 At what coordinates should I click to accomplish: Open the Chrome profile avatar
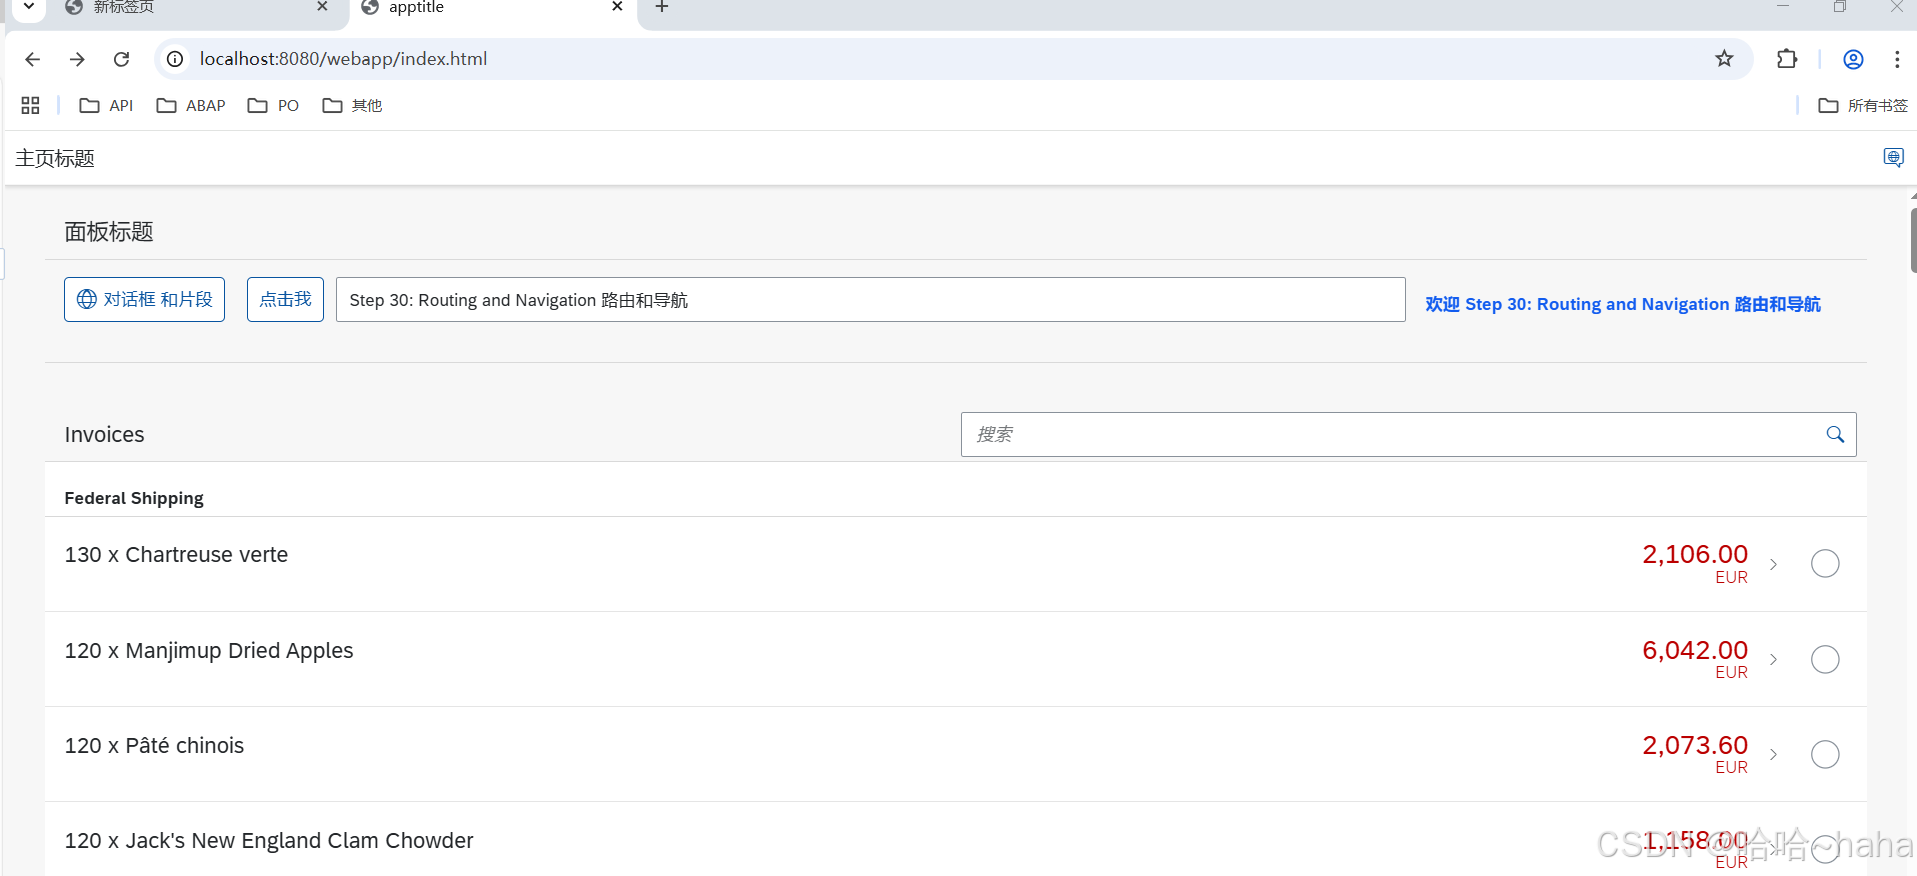pos(1853,59)
